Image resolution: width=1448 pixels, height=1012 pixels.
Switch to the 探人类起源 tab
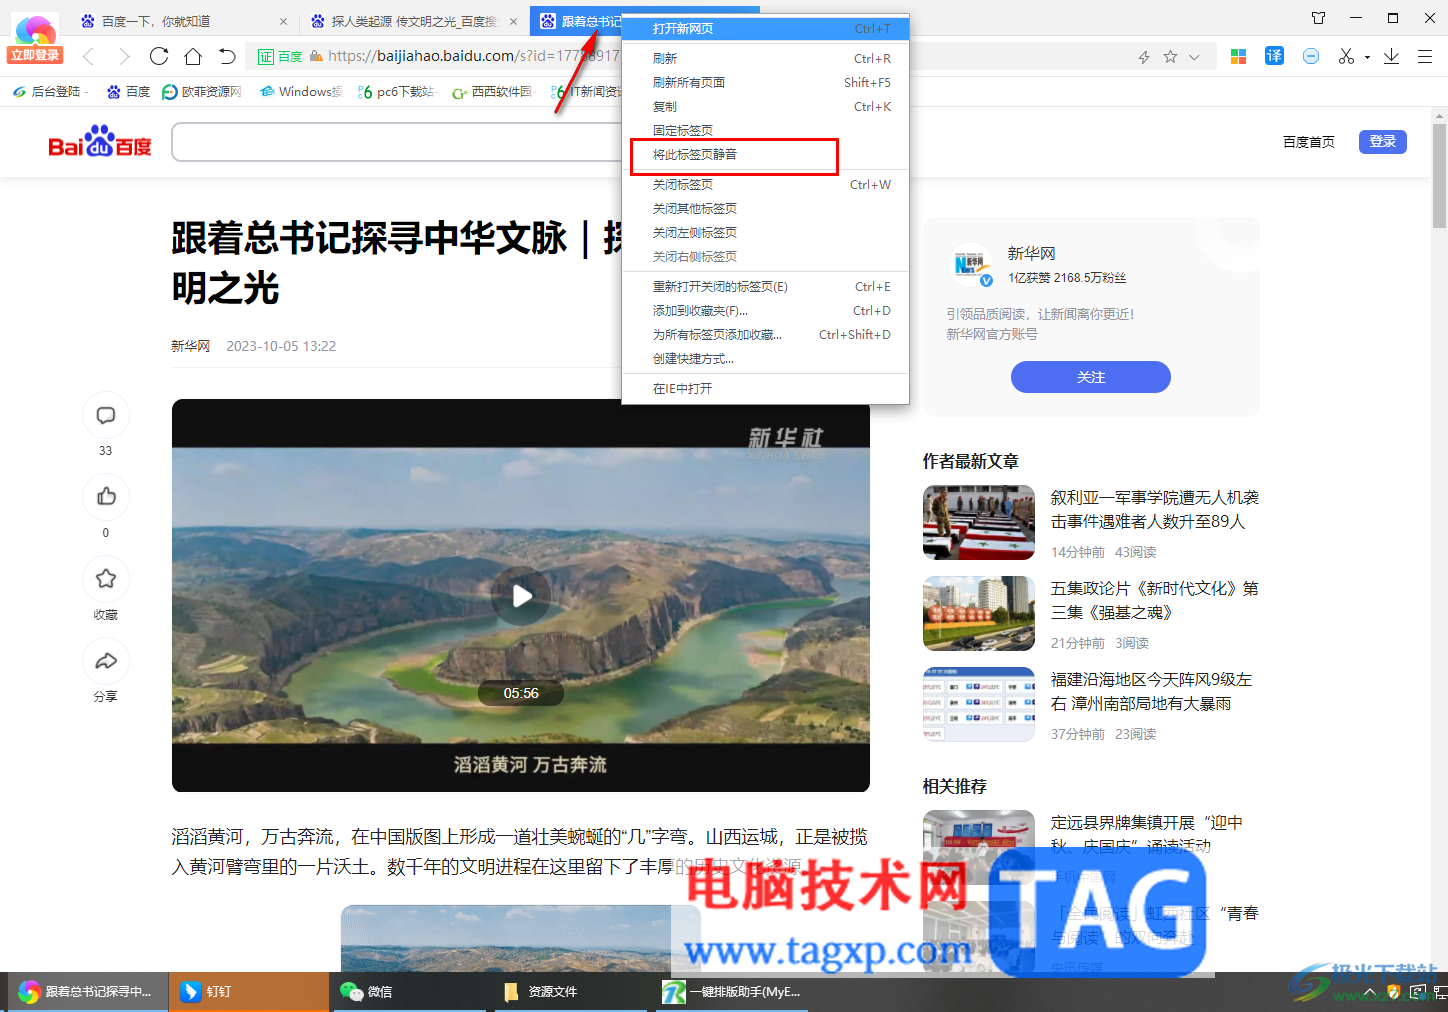coord(413,21)
